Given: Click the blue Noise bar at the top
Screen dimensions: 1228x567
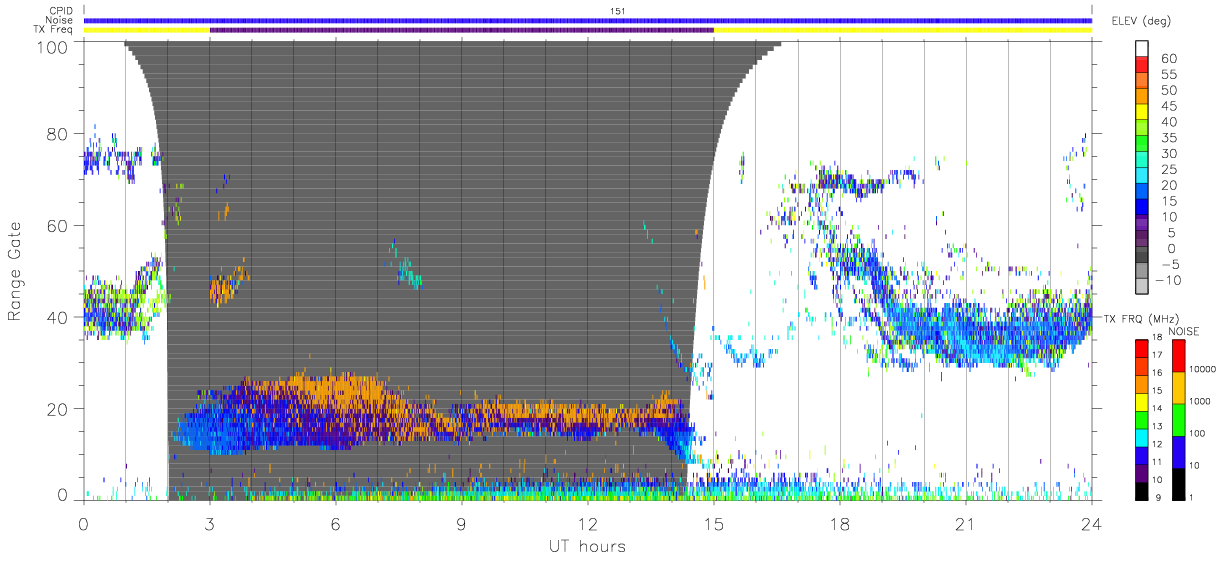Looking at the screenshot, I should coord(587,20).
